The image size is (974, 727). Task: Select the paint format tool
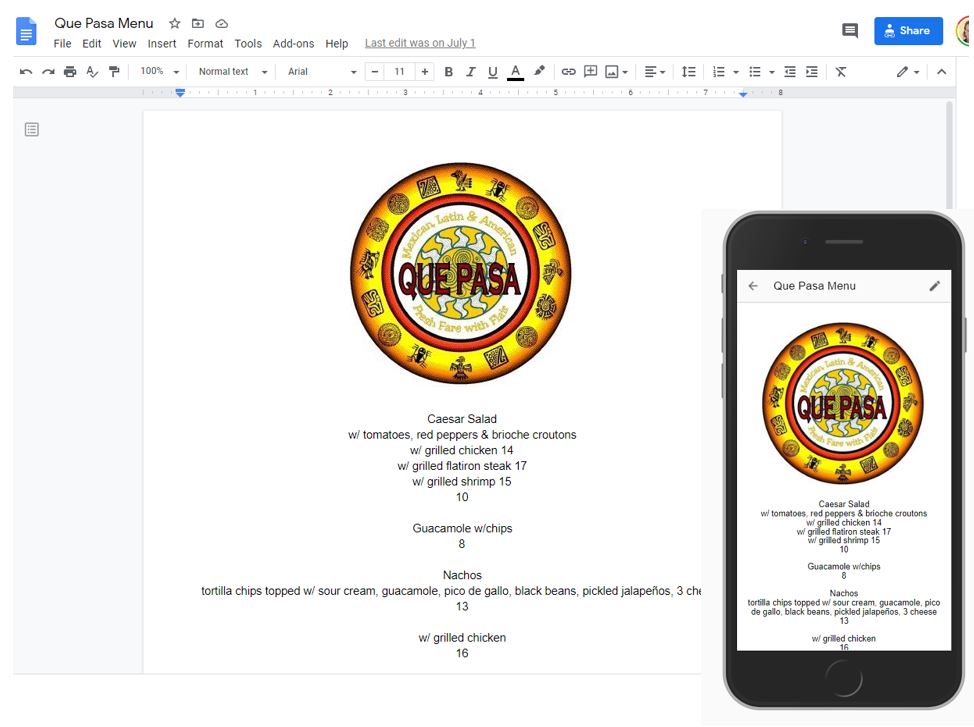114,71
